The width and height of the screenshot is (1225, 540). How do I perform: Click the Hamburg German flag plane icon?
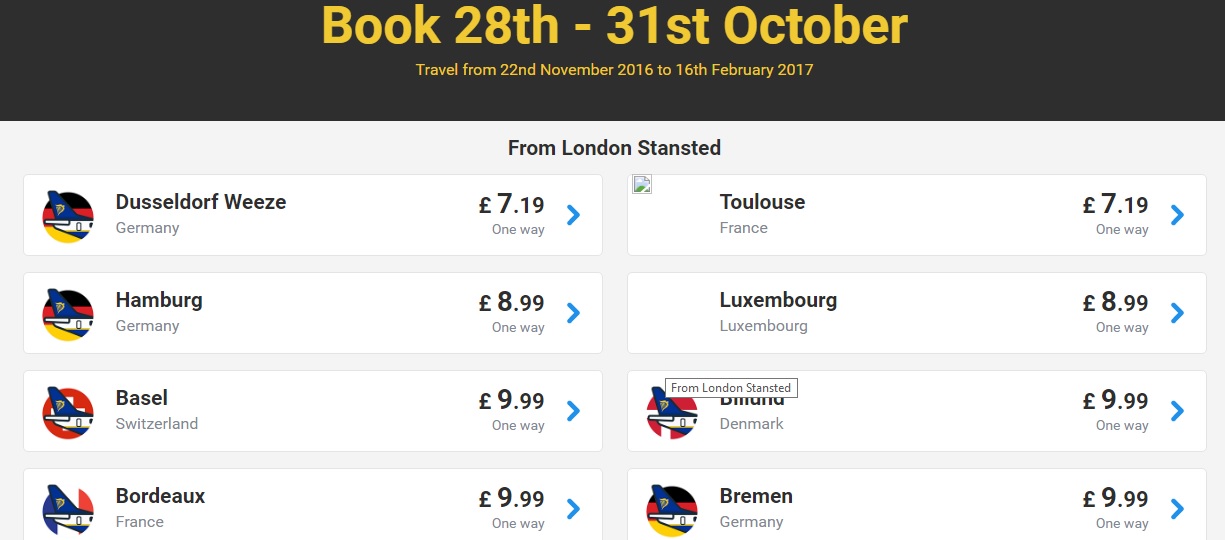[68, 313]
